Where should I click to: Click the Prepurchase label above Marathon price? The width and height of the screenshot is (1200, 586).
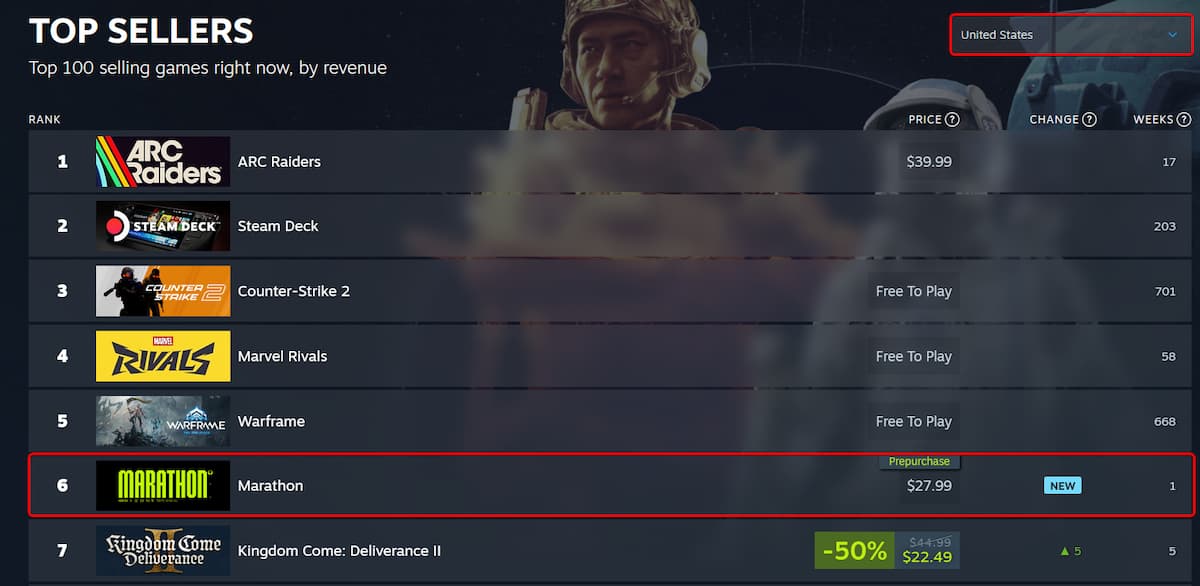919,462
